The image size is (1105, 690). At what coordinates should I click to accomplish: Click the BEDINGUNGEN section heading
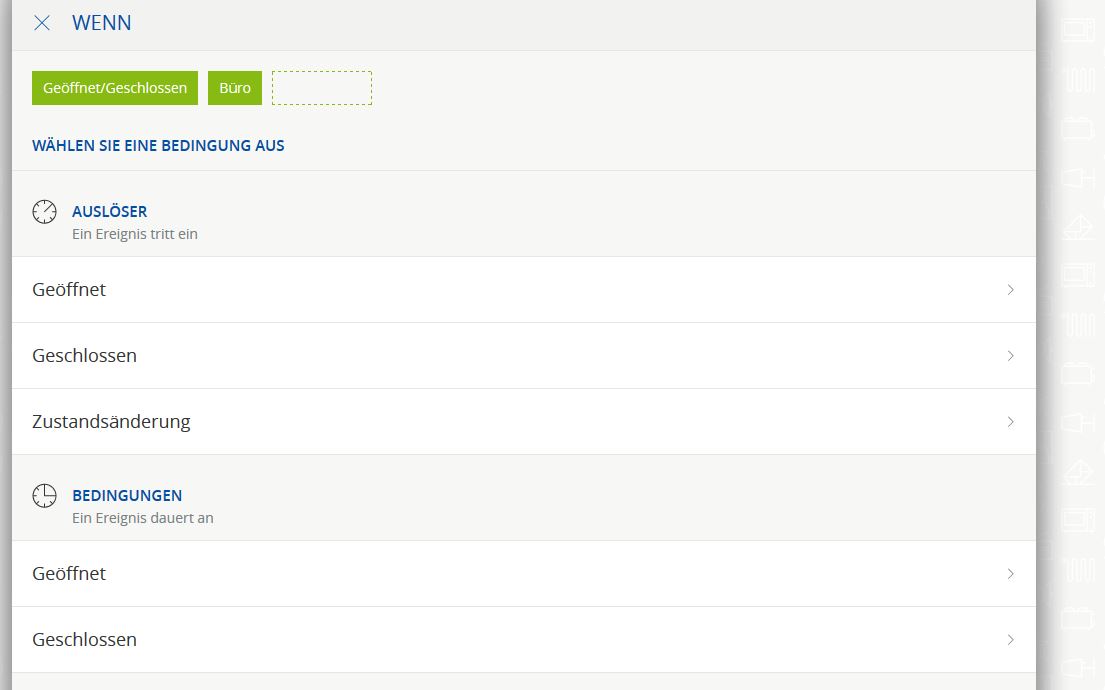click(127, 495)
